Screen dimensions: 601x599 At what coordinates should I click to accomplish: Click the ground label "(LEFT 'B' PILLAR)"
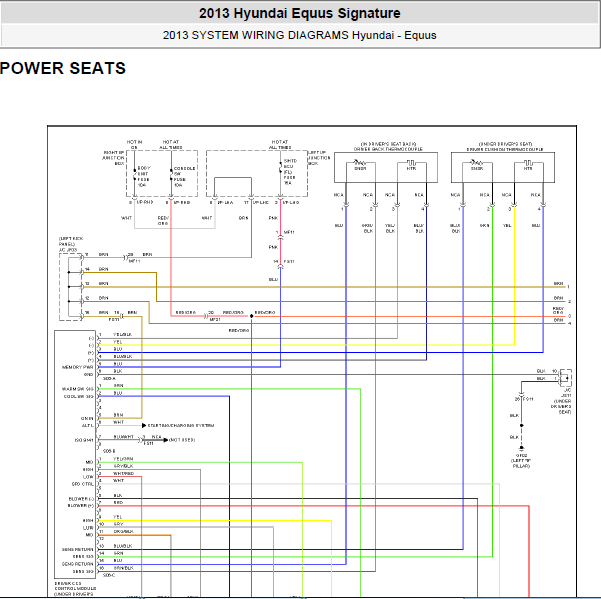(521, 463)
